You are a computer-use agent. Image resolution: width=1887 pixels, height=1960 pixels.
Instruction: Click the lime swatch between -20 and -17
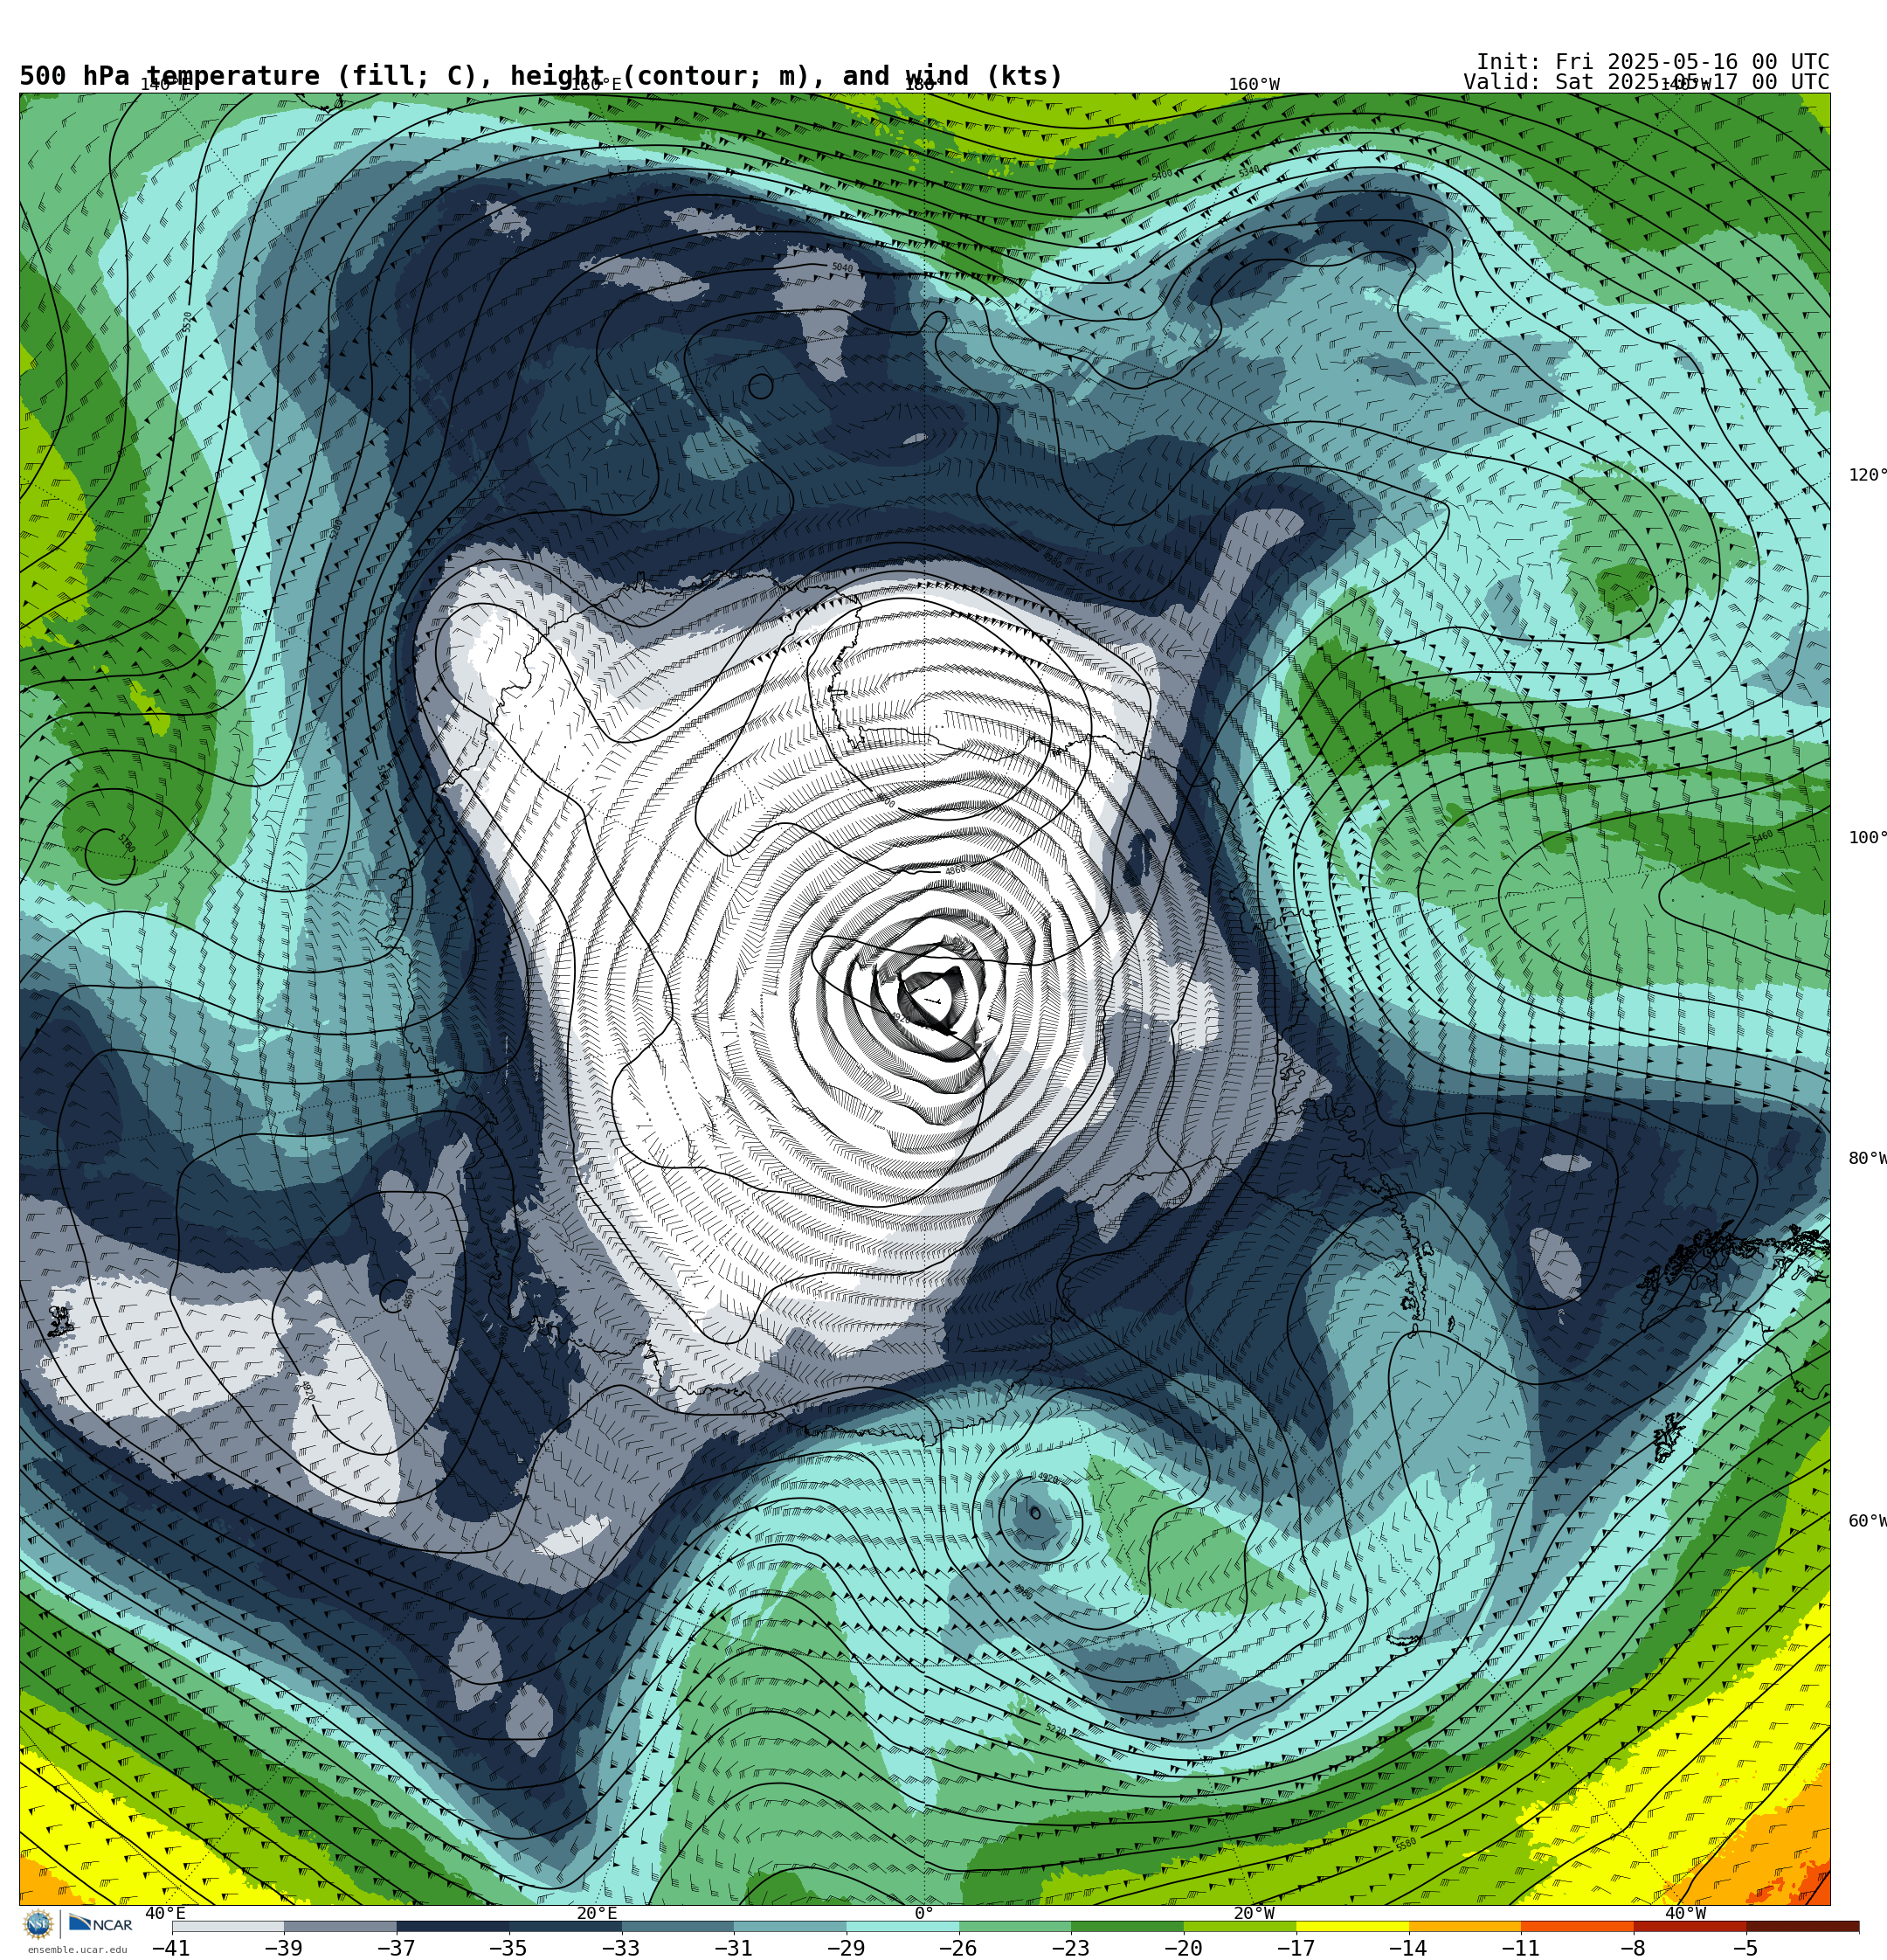pyautogui.click(x=1240, y=1926)
